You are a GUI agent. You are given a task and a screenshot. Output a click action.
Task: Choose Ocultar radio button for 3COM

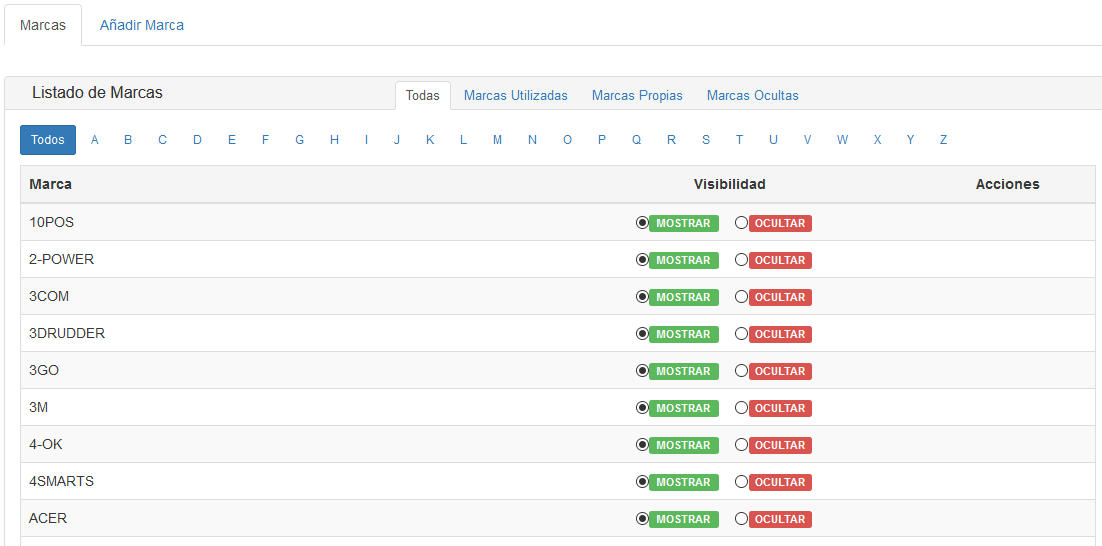[x=741, y=297]
